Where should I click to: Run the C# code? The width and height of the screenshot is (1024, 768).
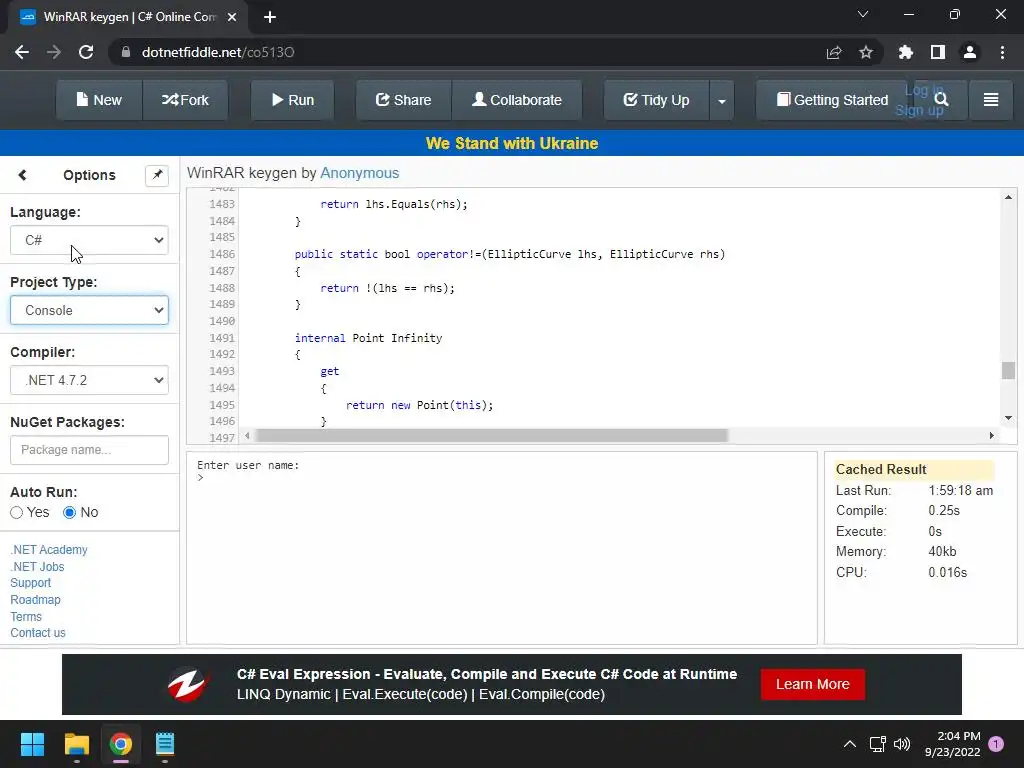(293, 100)
